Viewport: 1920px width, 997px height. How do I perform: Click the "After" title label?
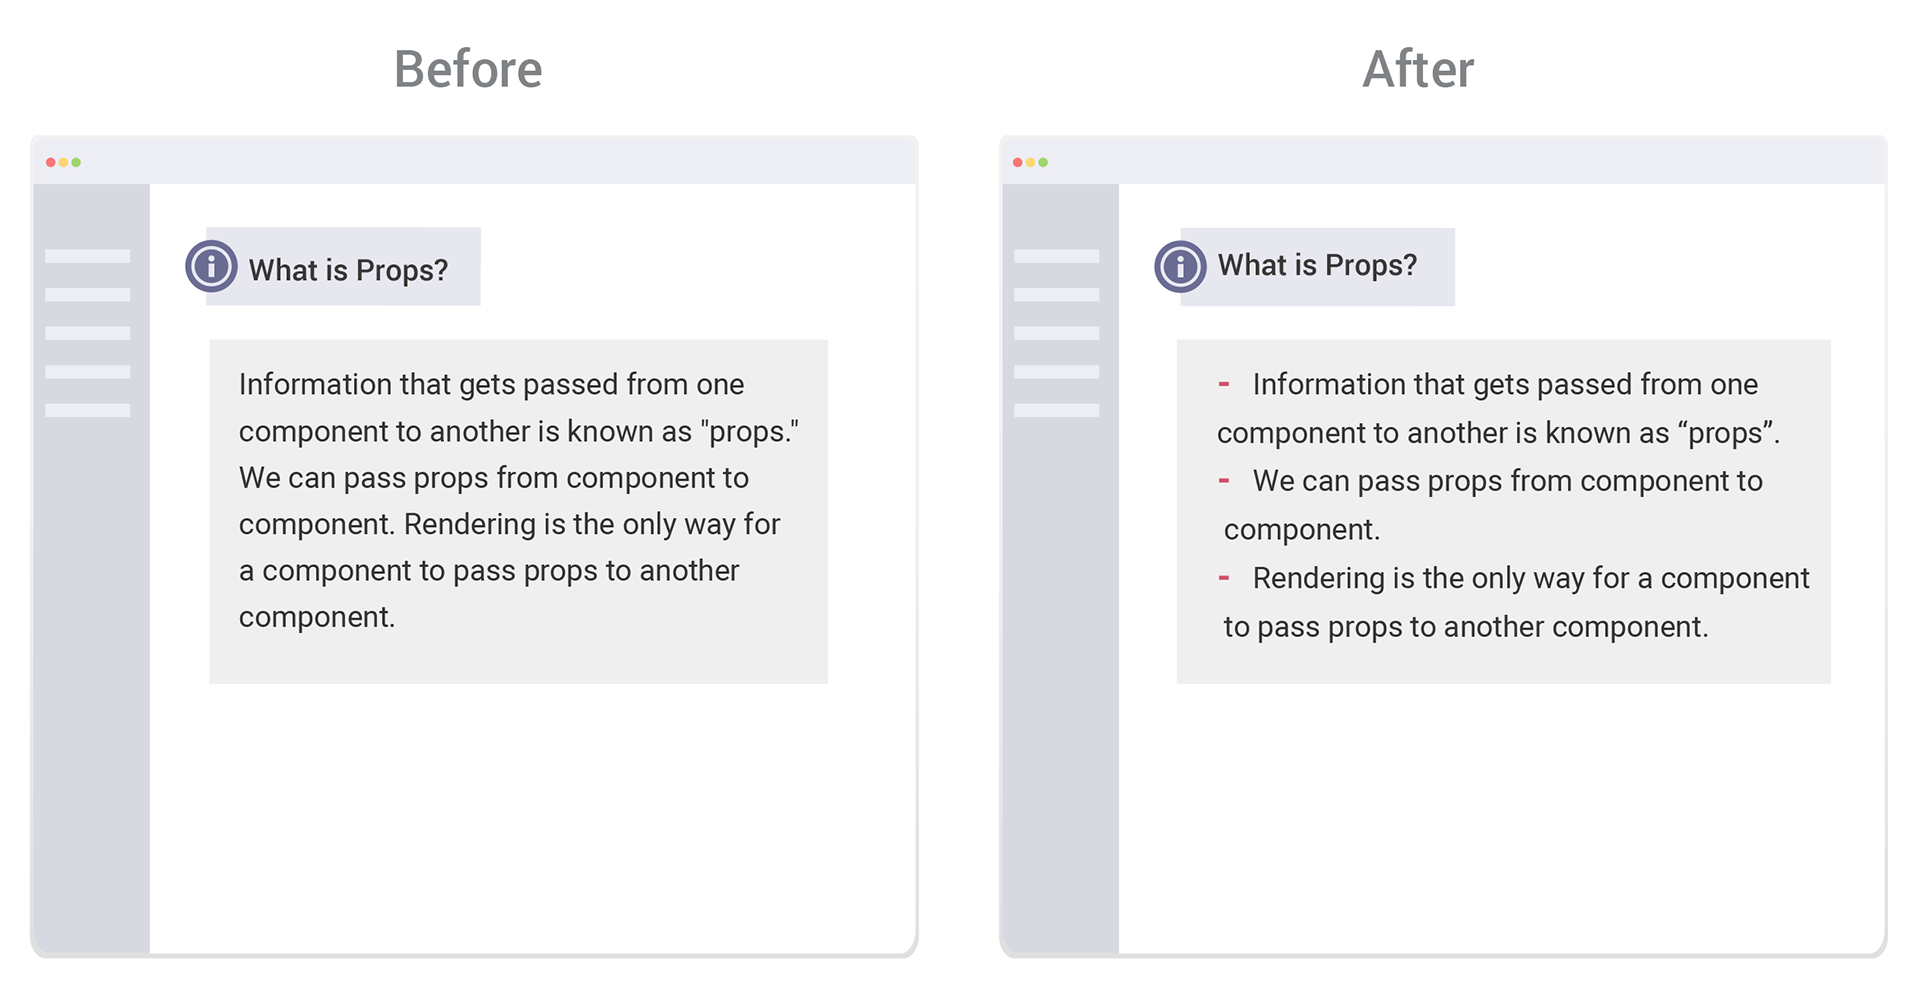[x=1418, y=69]
